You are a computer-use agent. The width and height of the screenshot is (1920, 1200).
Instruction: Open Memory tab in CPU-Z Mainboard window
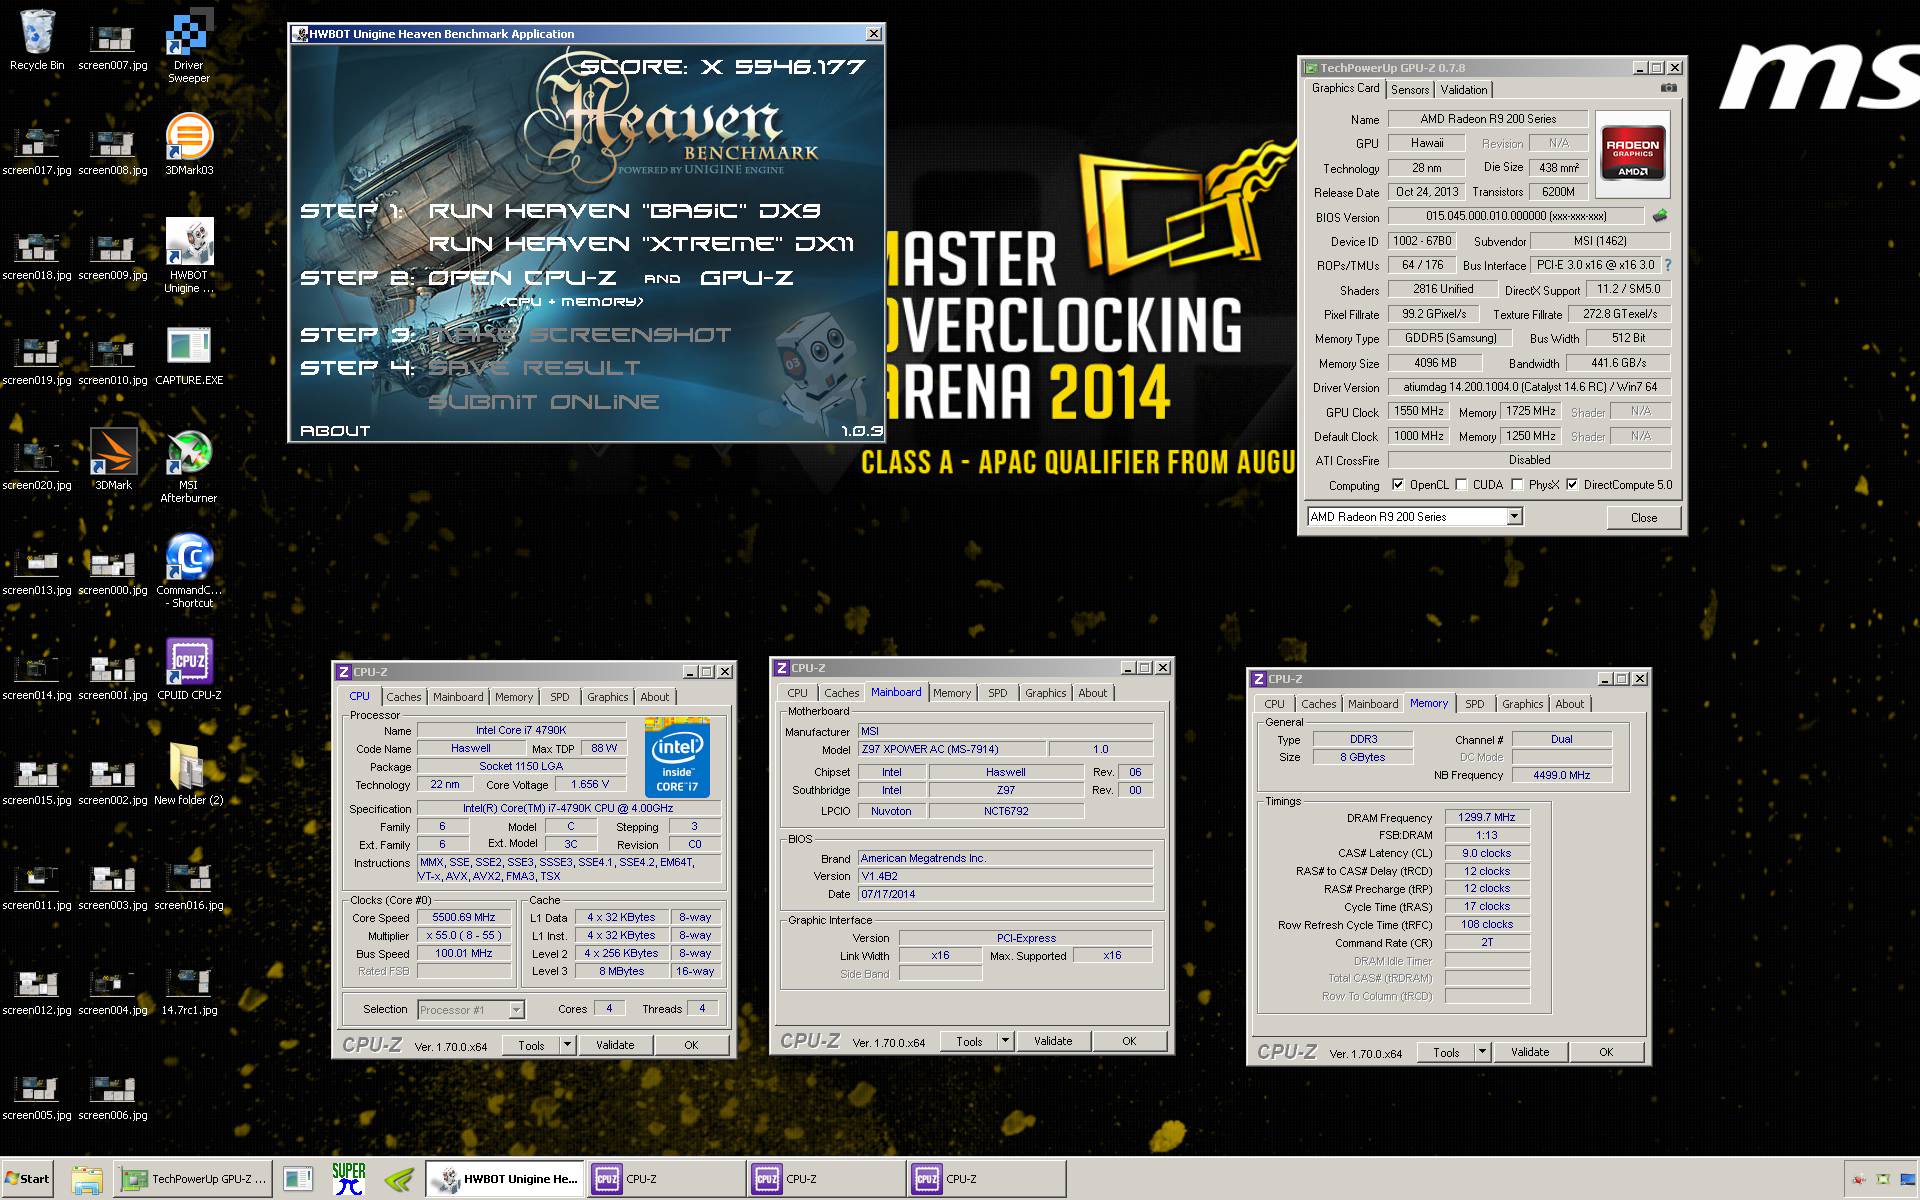pos(952,693)
